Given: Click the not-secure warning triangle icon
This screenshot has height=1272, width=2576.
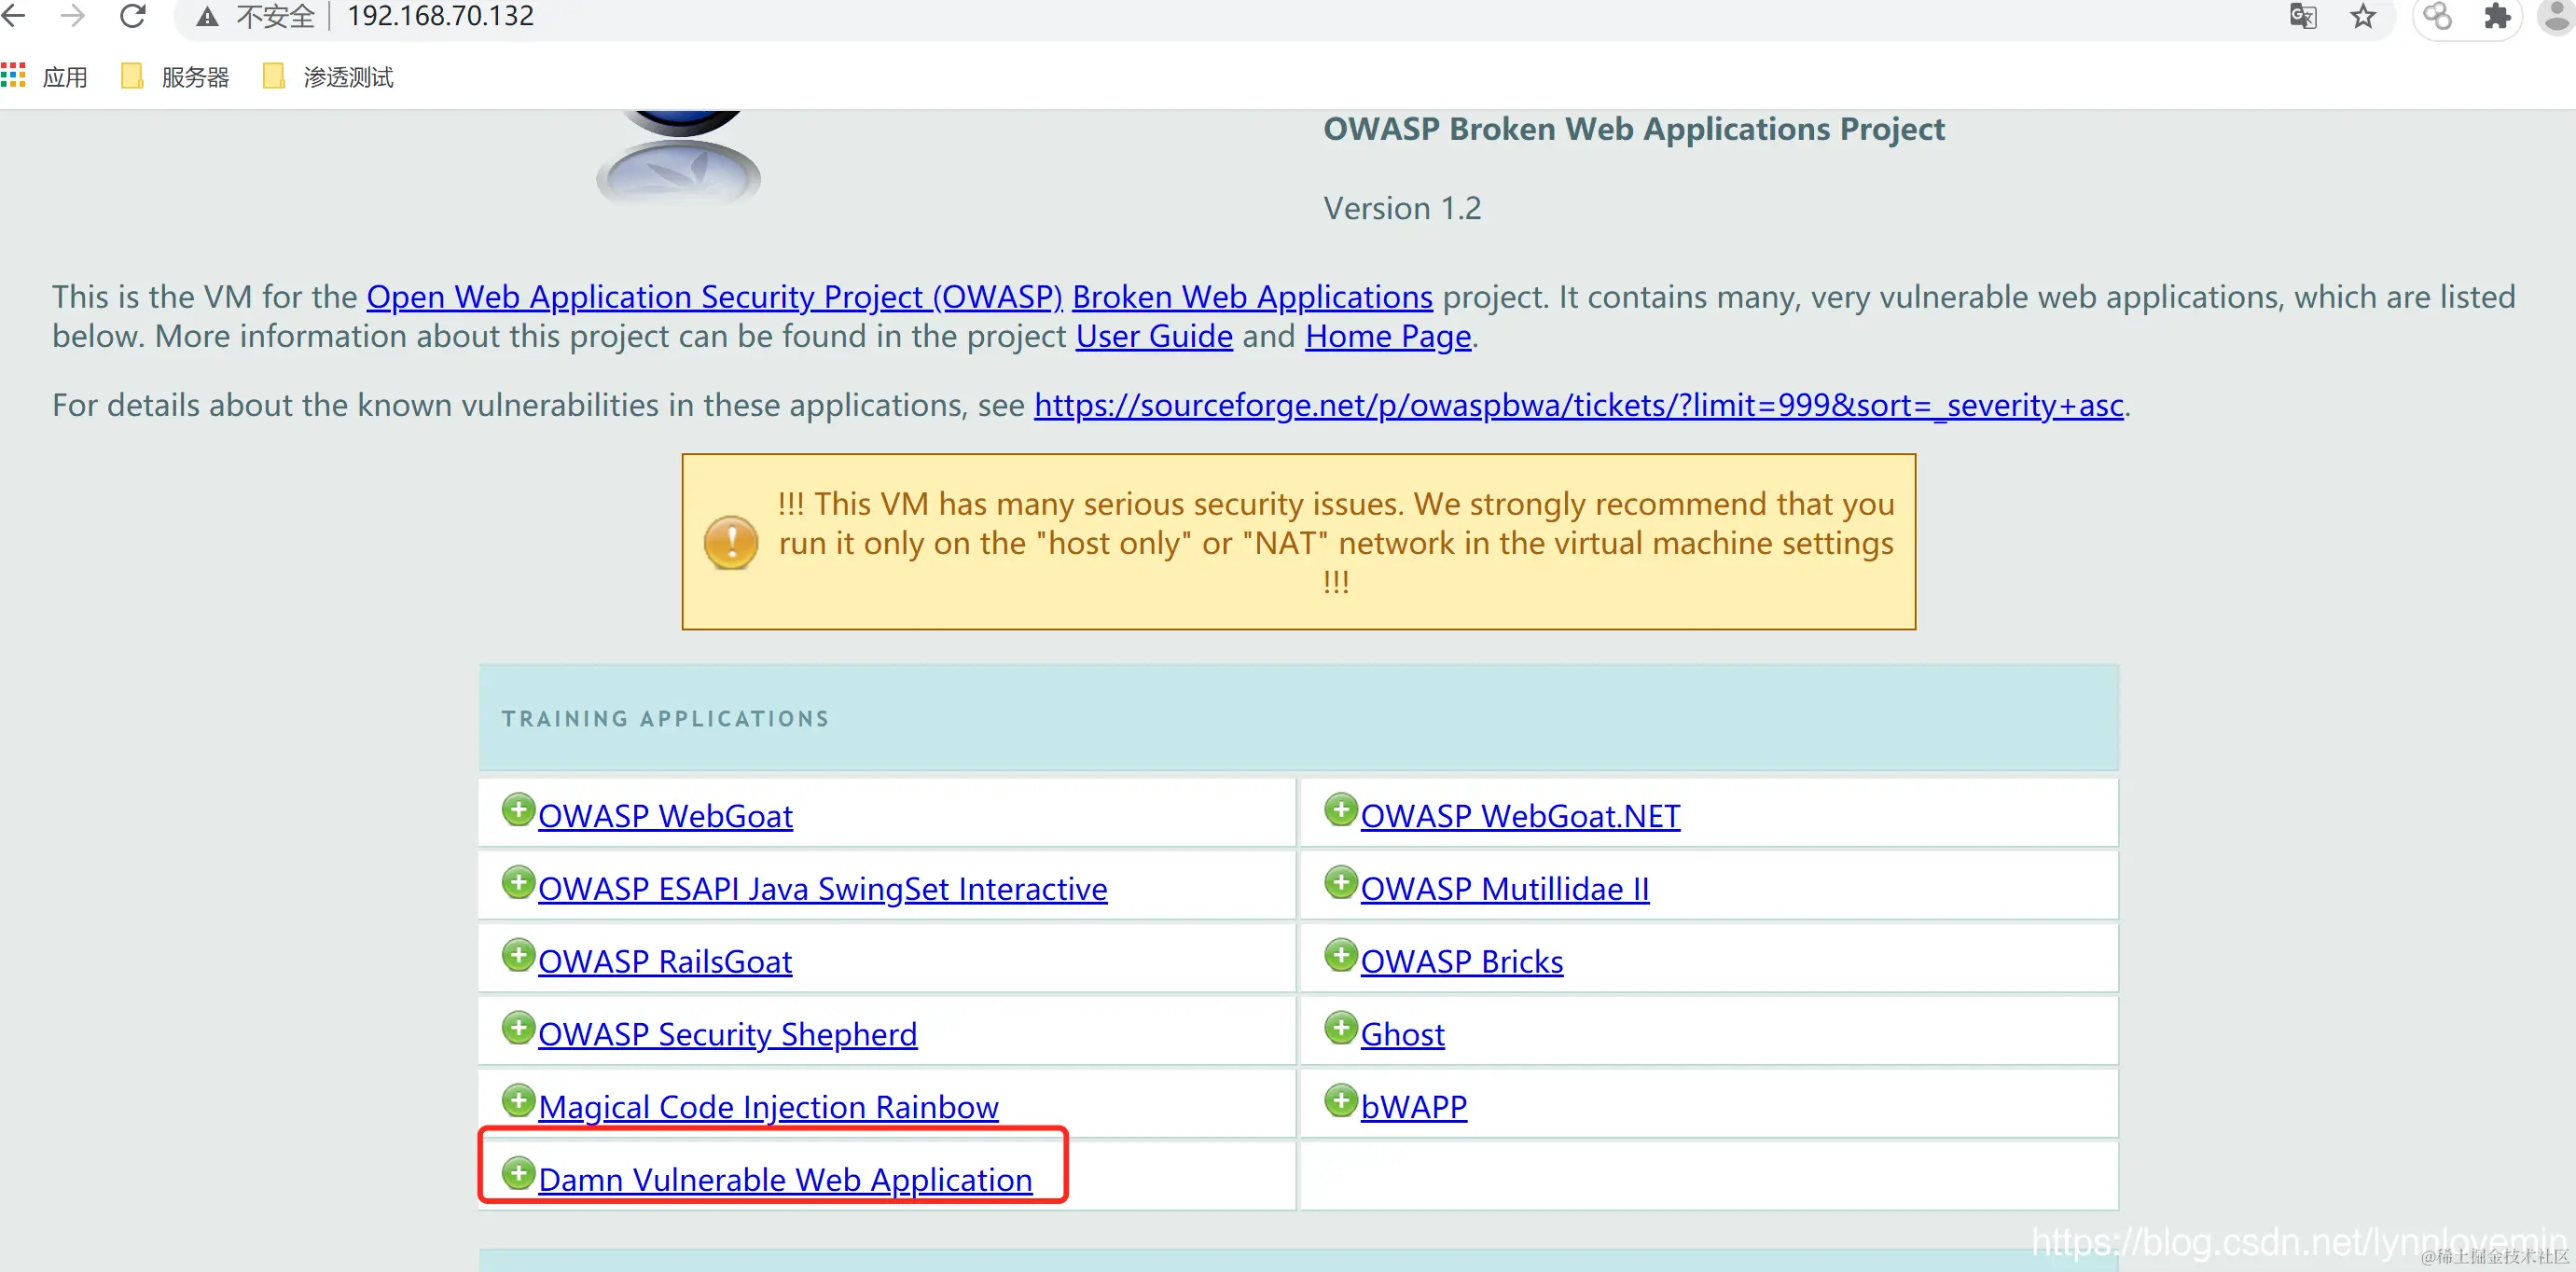Looking at the screenshot, I should tap(207, 16).
